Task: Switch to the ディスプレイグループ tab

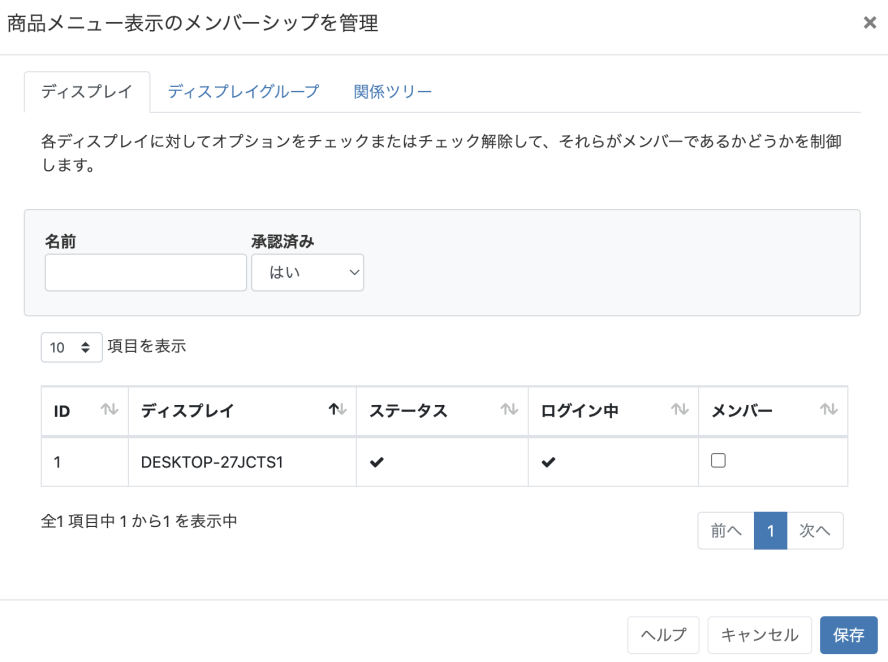Action: [244, 92]
